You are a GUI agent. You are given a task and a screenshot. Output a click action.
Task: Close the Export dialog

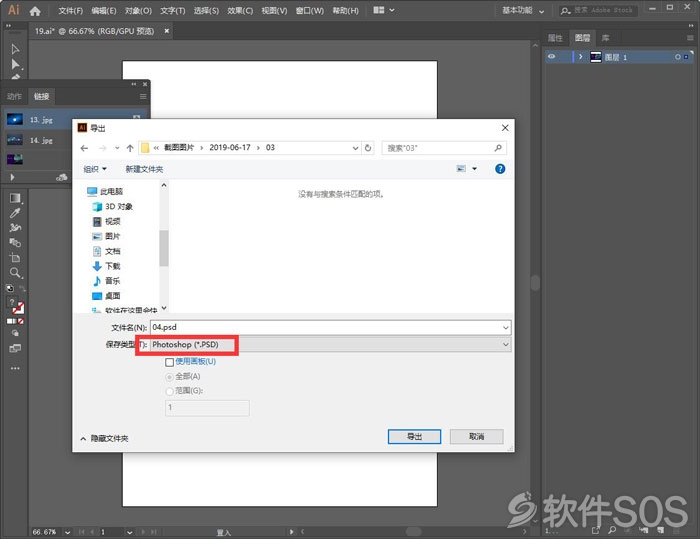[505, 128]
